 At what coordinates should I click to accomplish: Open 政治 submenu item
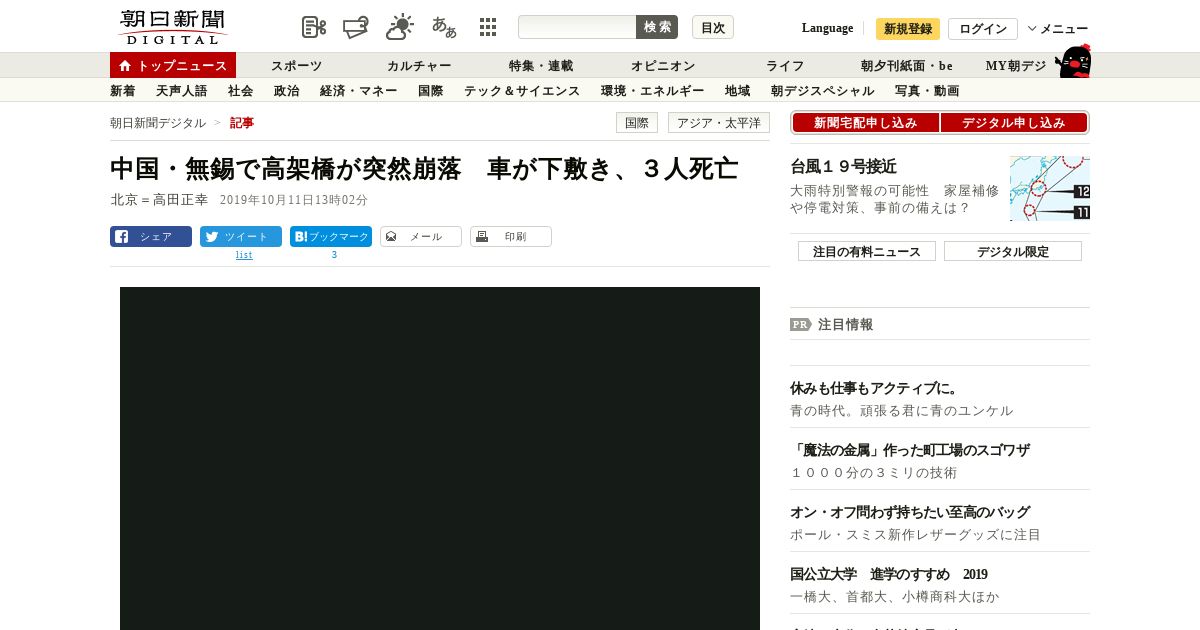click(x=287, y=91)
